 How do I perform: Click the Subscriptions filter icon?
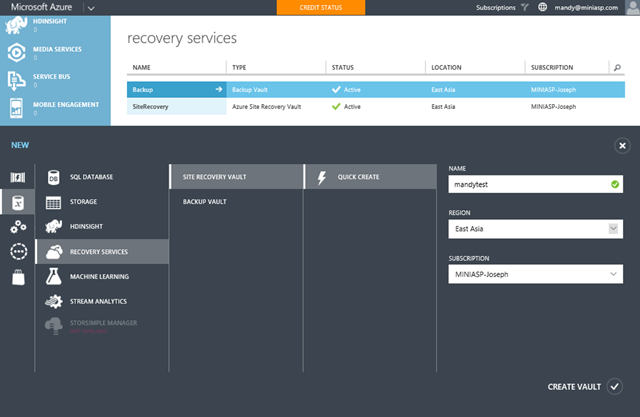(x=524, y=7)
